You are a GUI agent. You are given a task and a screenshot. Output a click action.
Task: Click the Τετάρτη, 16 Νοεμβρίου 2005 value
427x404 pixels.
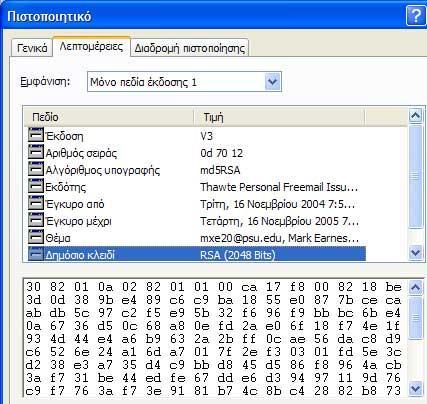[x=279, y=221]
